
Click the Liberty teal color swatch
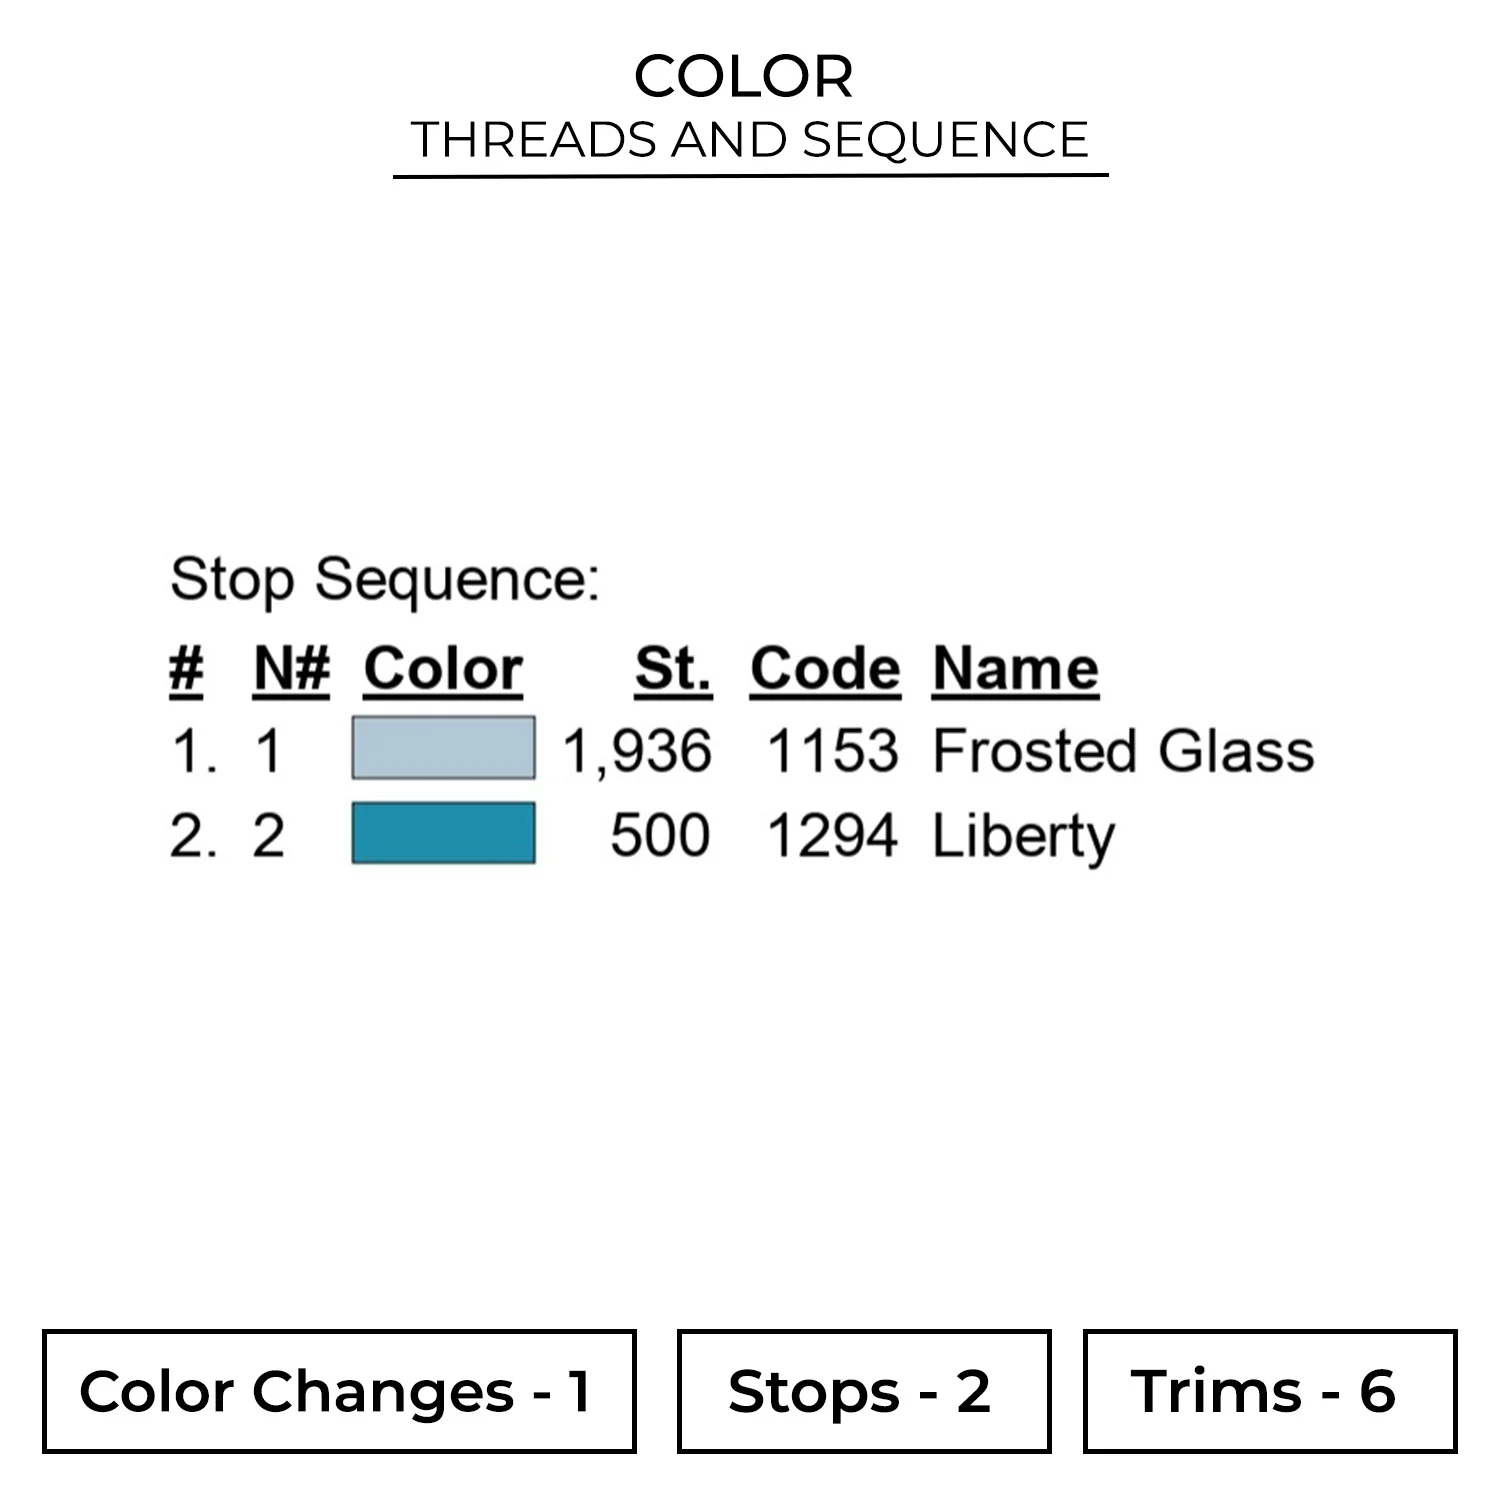443,833
